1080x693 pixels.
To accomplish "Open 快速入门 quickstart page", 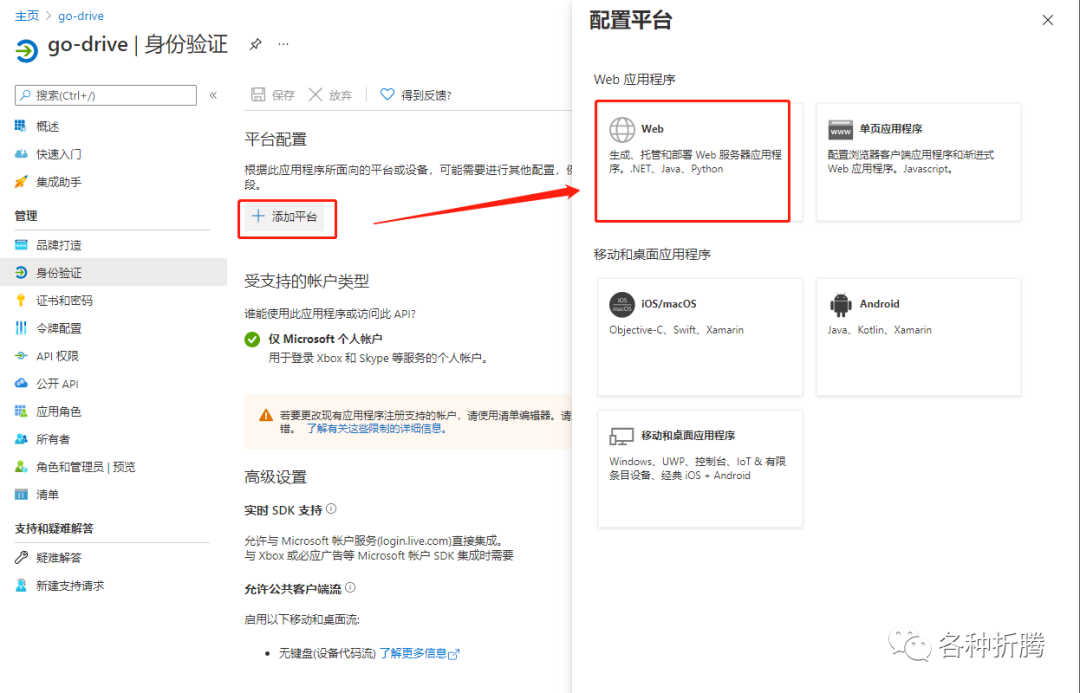I will pyautogui.click(x=59, y=154).
